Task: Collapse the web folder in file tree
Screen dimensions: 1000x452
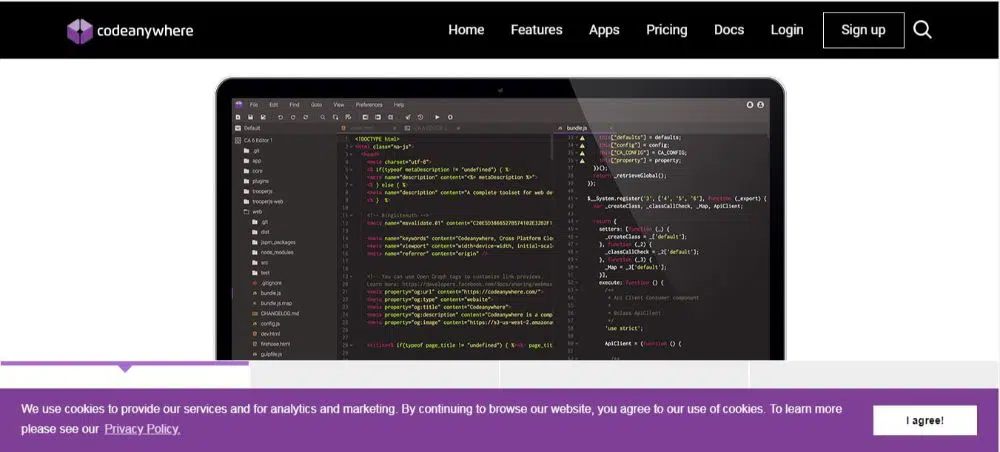Action: 245,212
